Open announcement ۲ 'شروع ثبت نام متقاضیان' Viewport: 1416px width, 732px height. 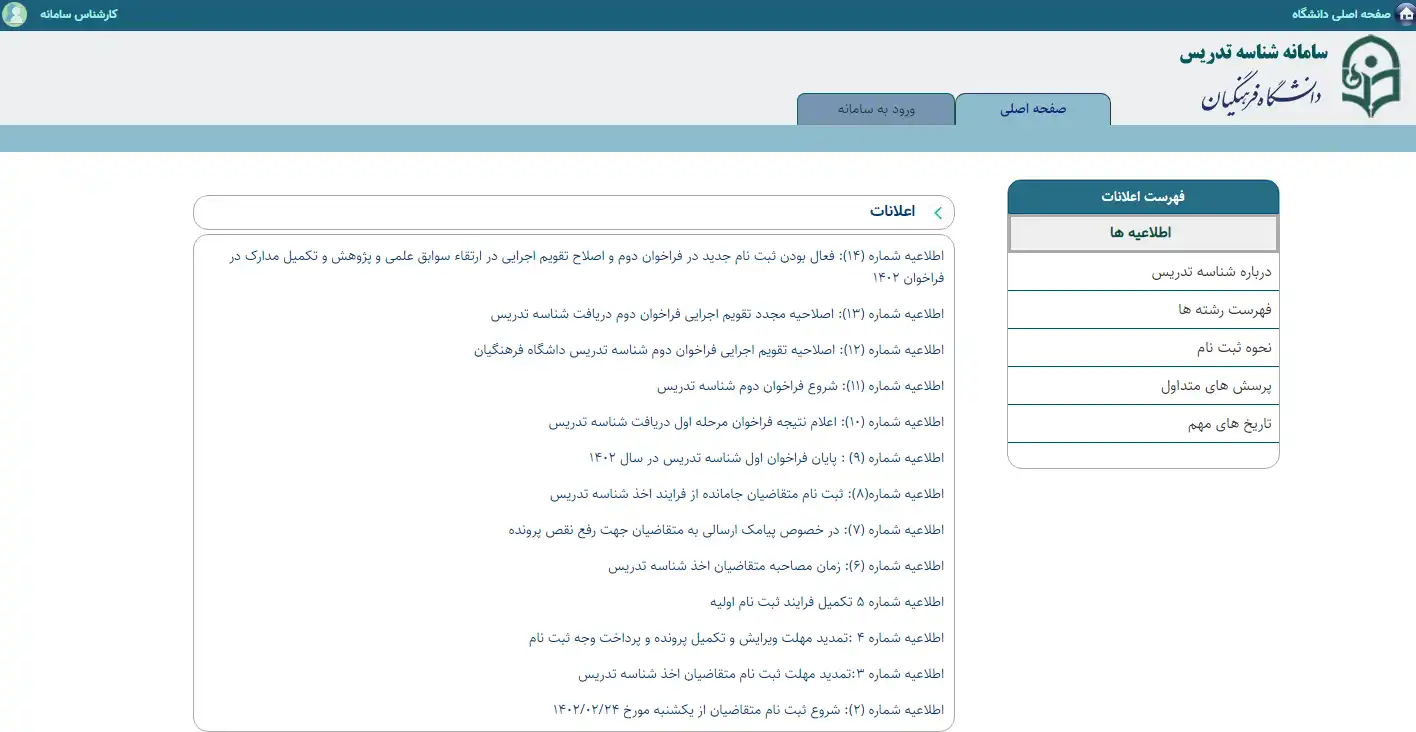pos(748,710)
